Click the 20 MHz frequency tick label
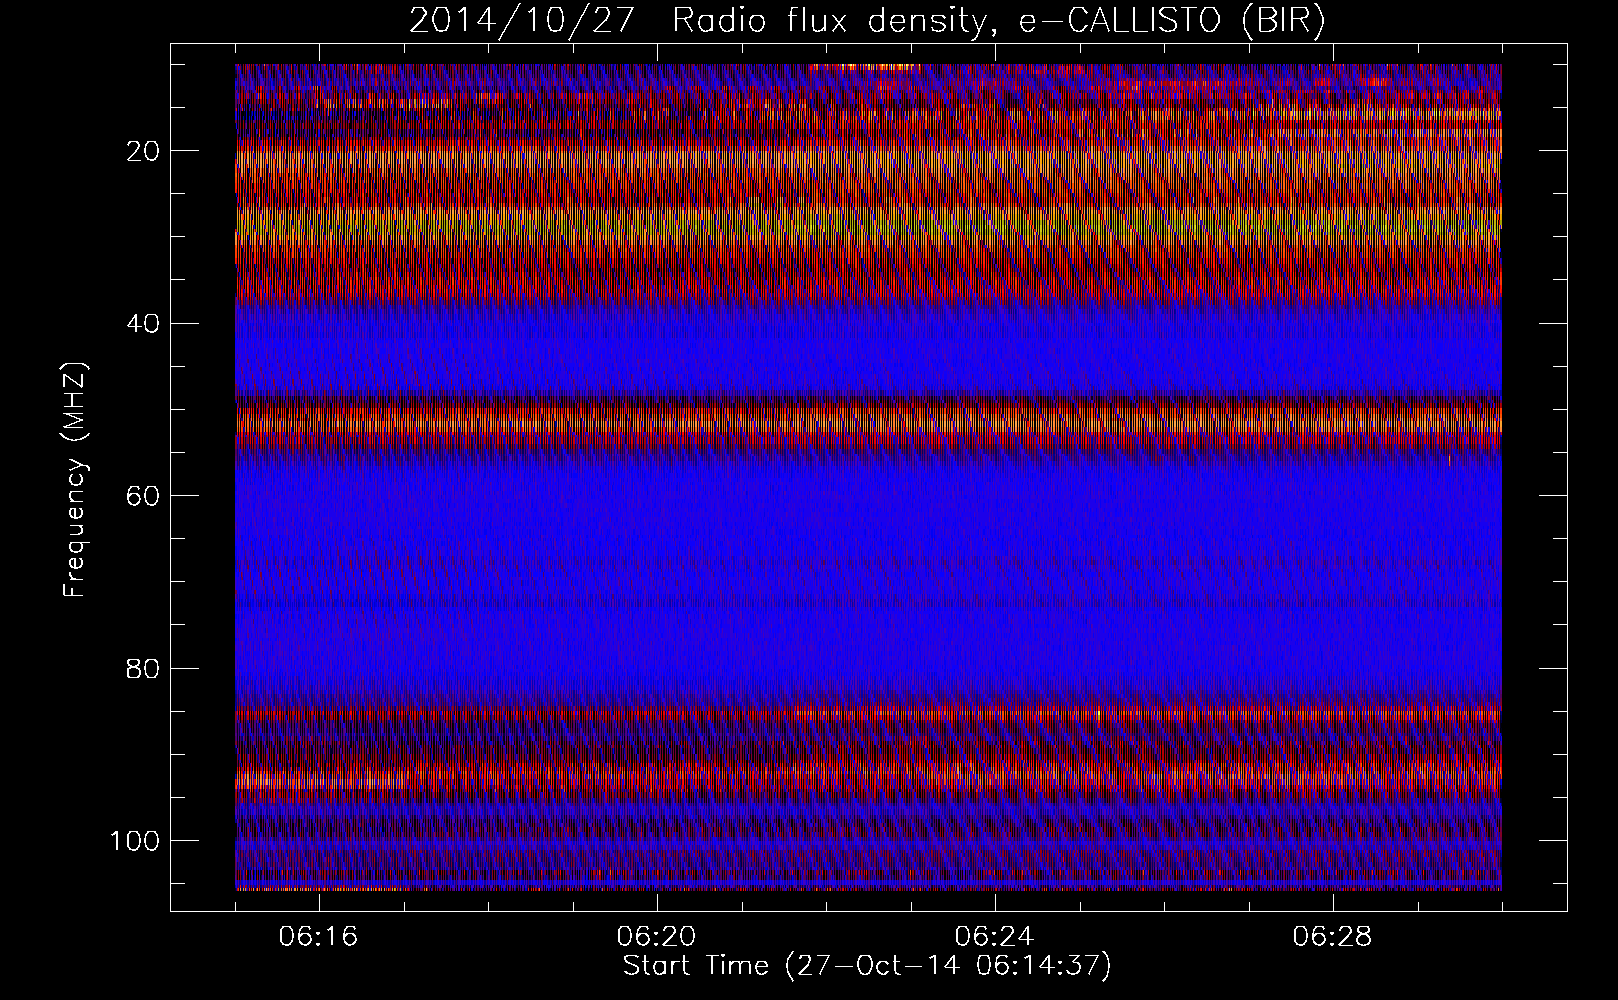This screenshot has width=1618, height=1000. [x=144, y=151]
